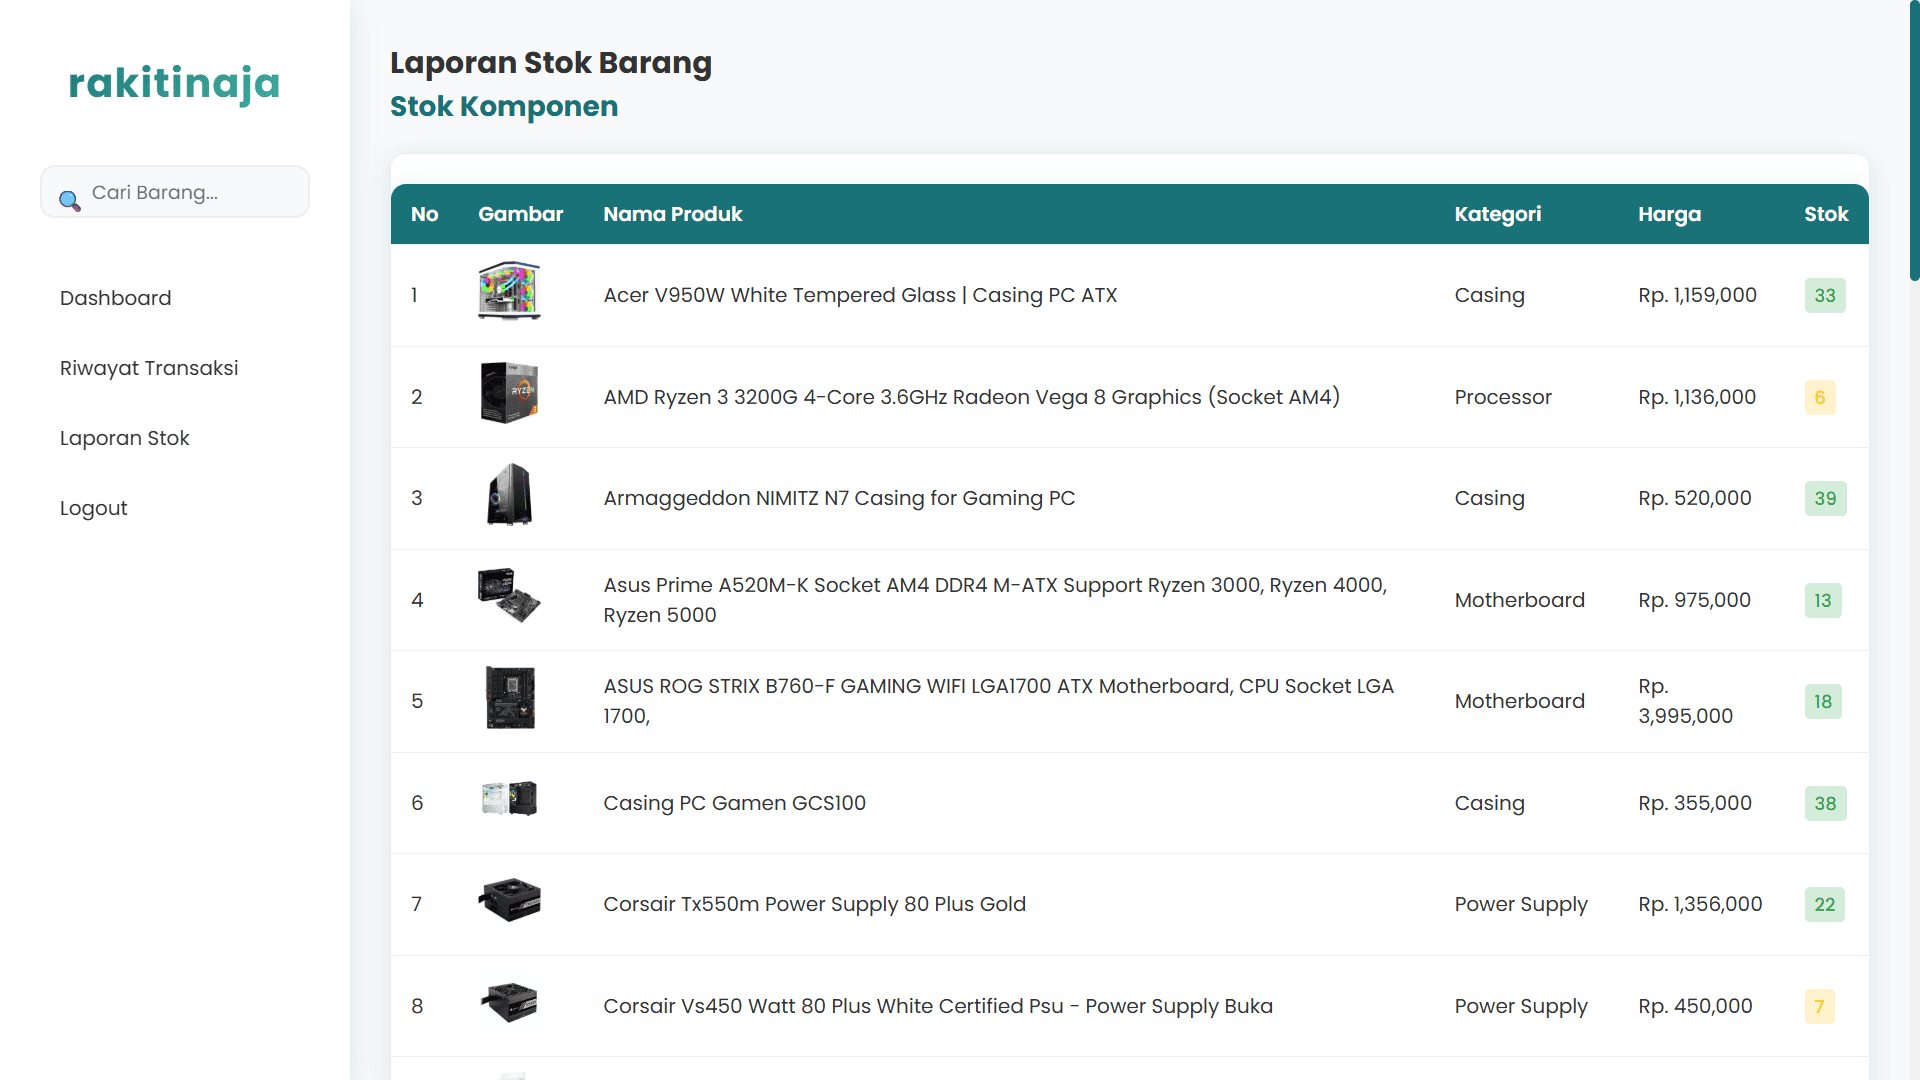
Task: Click low stock badge 7 for Corsair Vs450
Action: point(1820,1006)
